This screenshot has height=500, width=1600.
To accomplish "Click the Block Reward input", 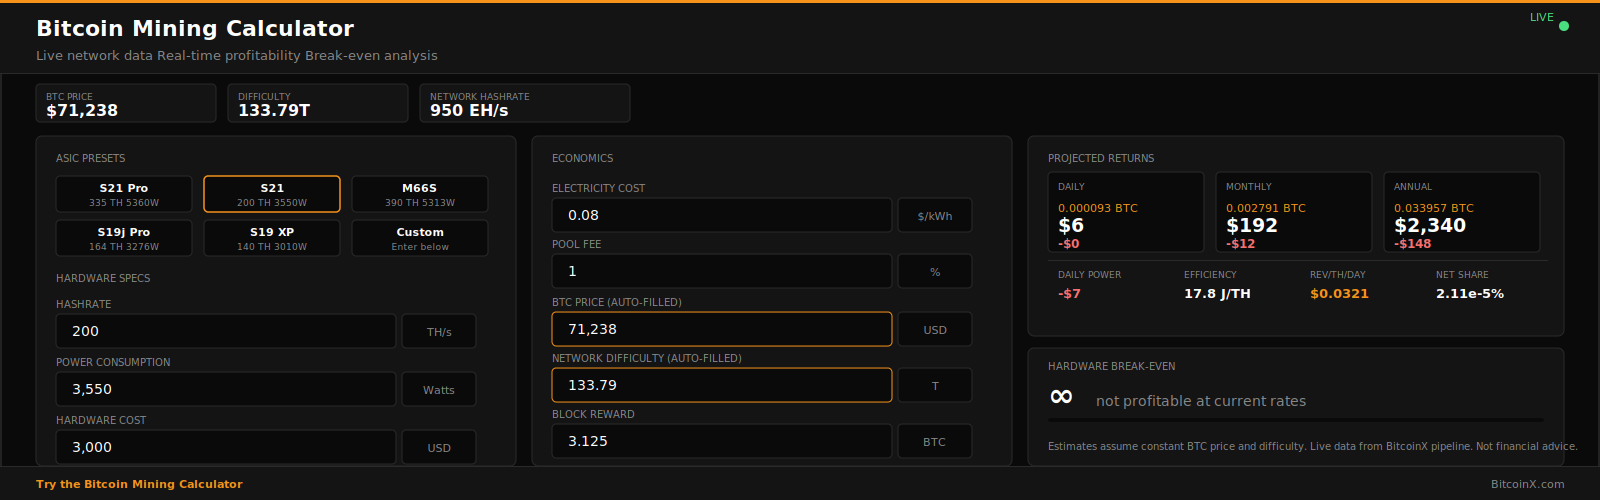I will click(721, 441).
